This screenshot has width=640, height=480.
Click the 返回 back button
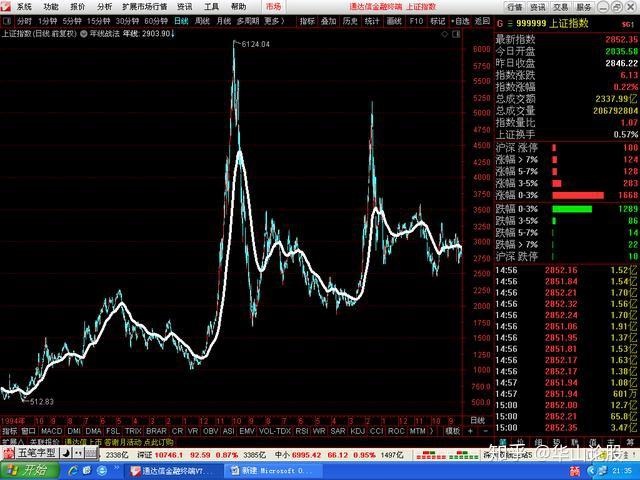point(482,21)
